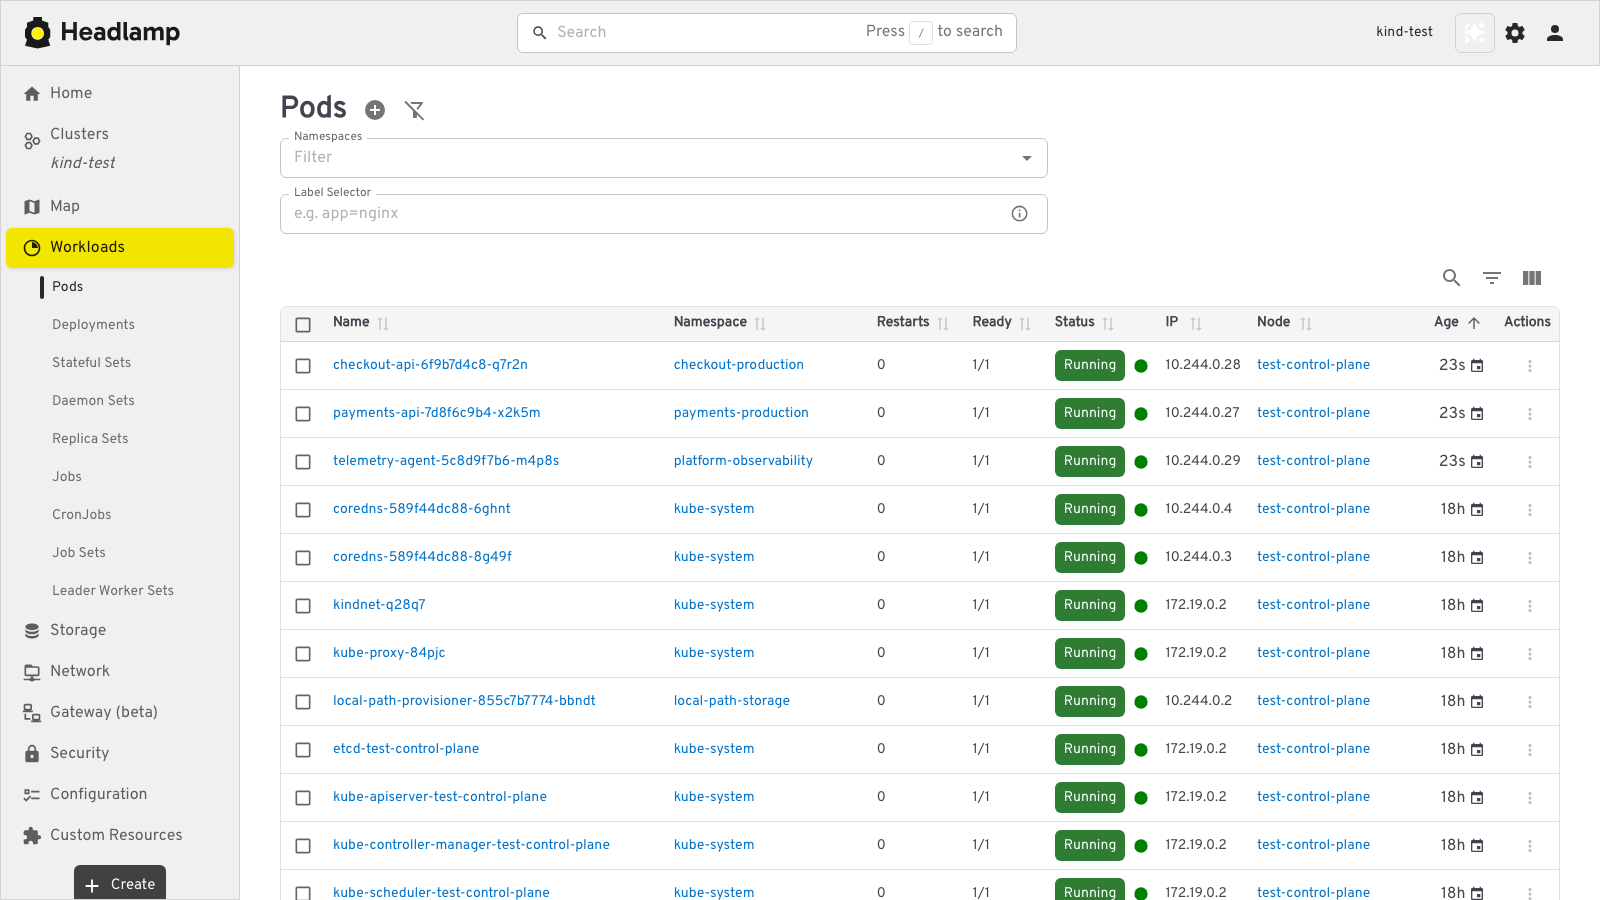The width and height of the screenshot is (1600, 900).
Task: Clear filters with the funnel-off icon
Action: point(415,110)
